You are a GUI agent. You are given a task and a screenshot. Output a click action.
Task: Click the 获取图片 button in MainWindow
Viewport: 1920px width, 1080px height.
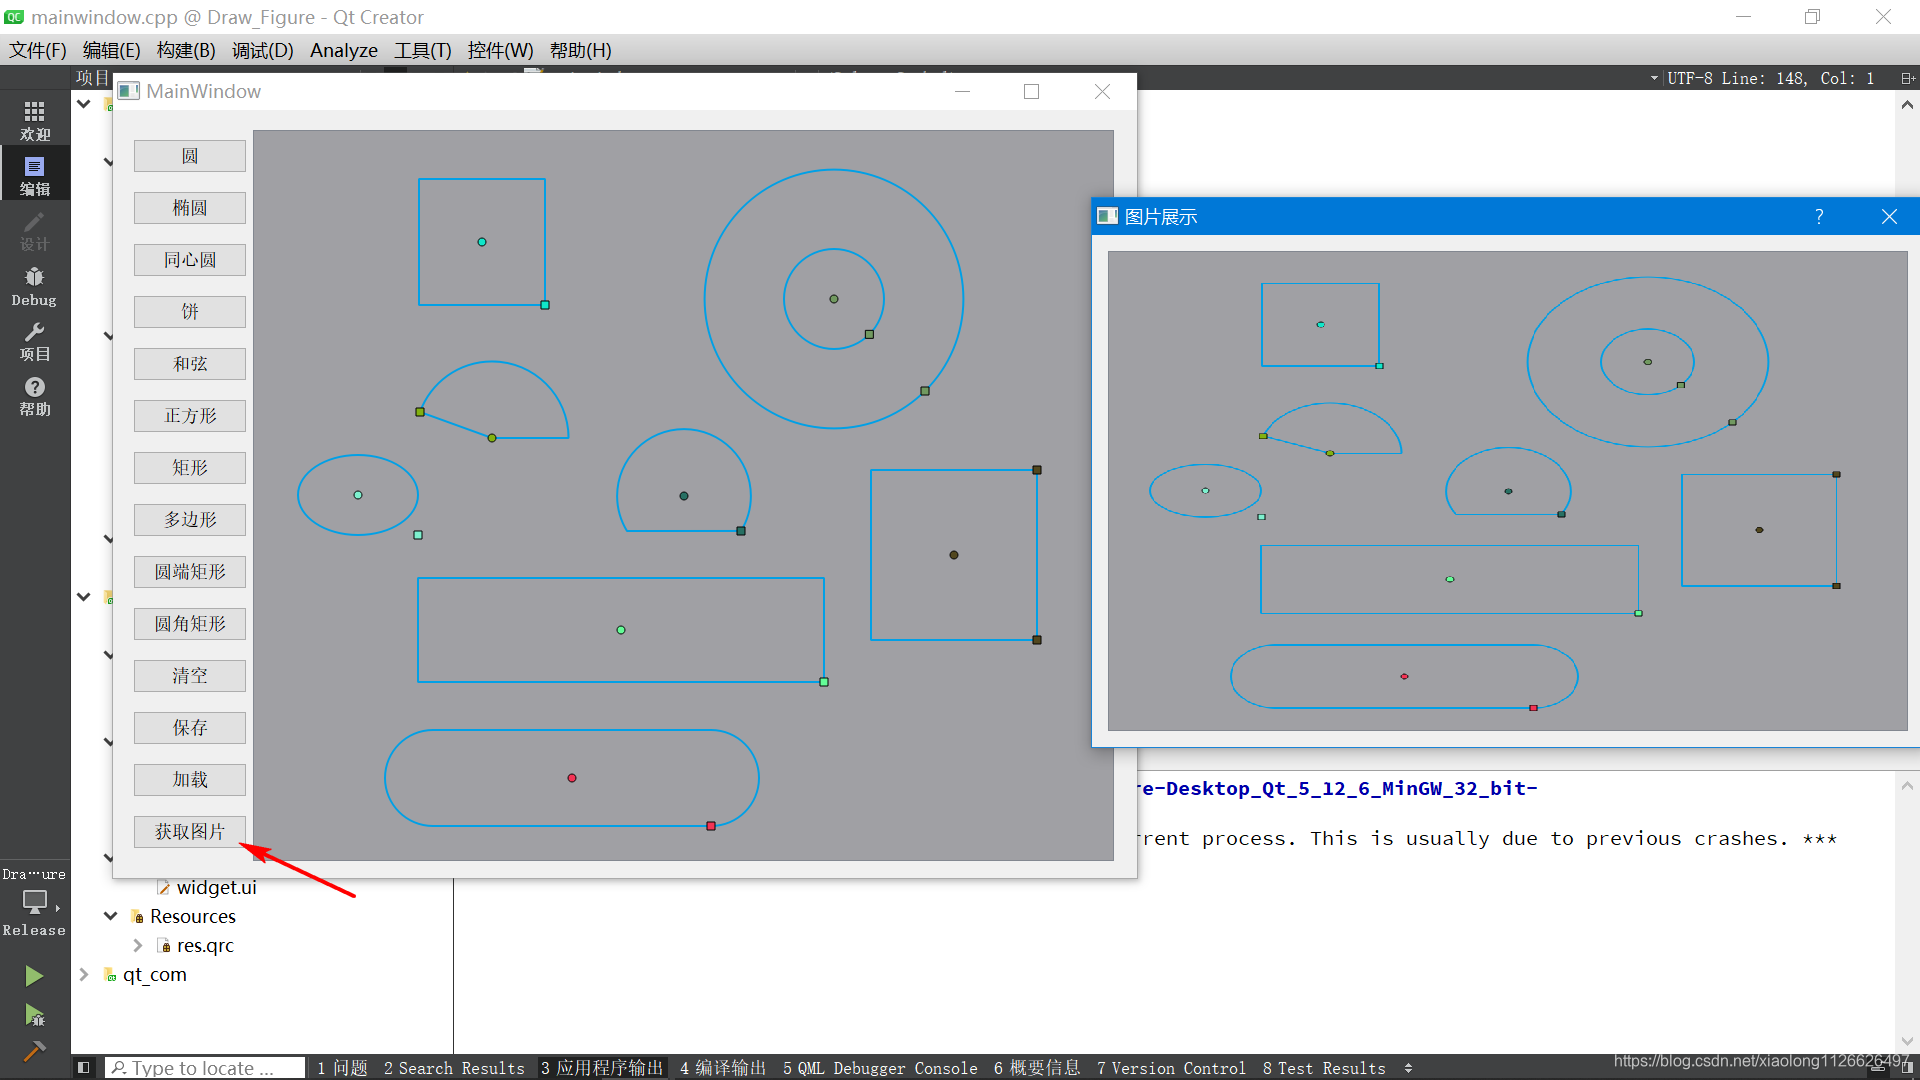point(189,831)
